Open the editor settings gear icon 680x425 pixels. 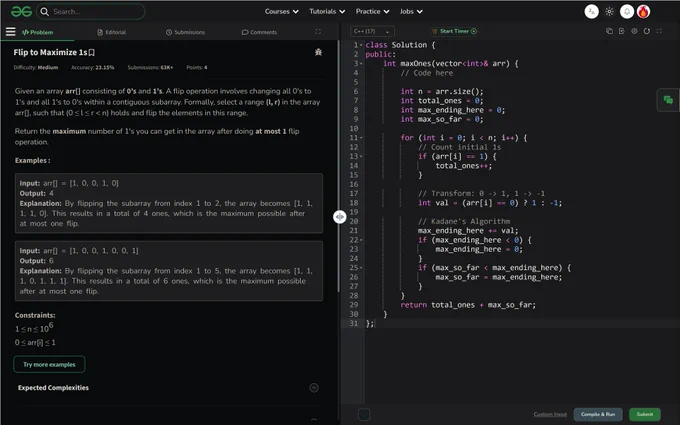[x=634, y=31]
